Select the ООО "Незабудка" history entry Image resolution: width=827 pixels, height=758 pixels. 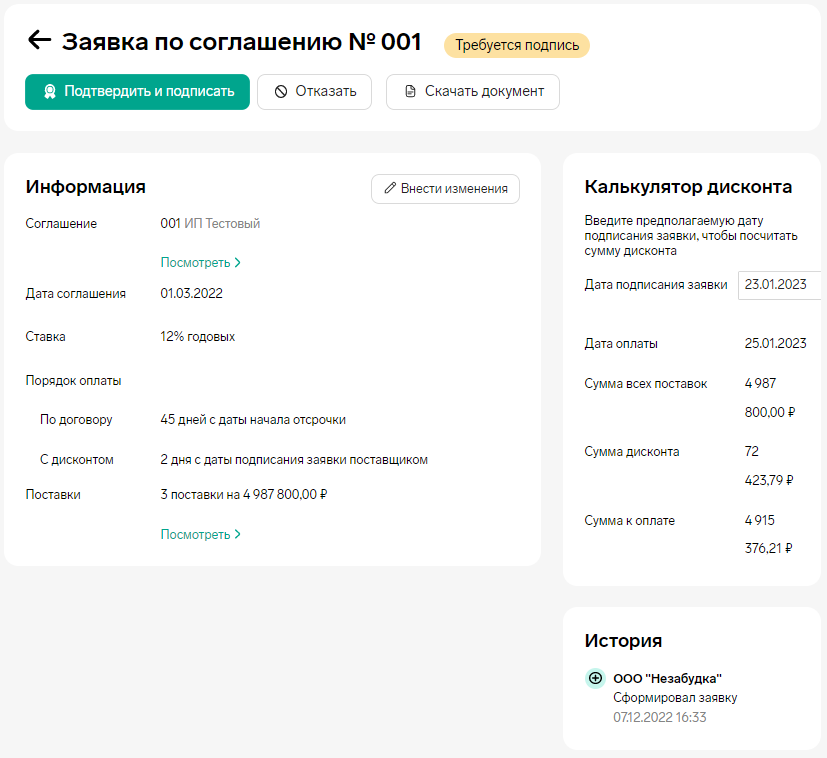(x=667, y=679)
